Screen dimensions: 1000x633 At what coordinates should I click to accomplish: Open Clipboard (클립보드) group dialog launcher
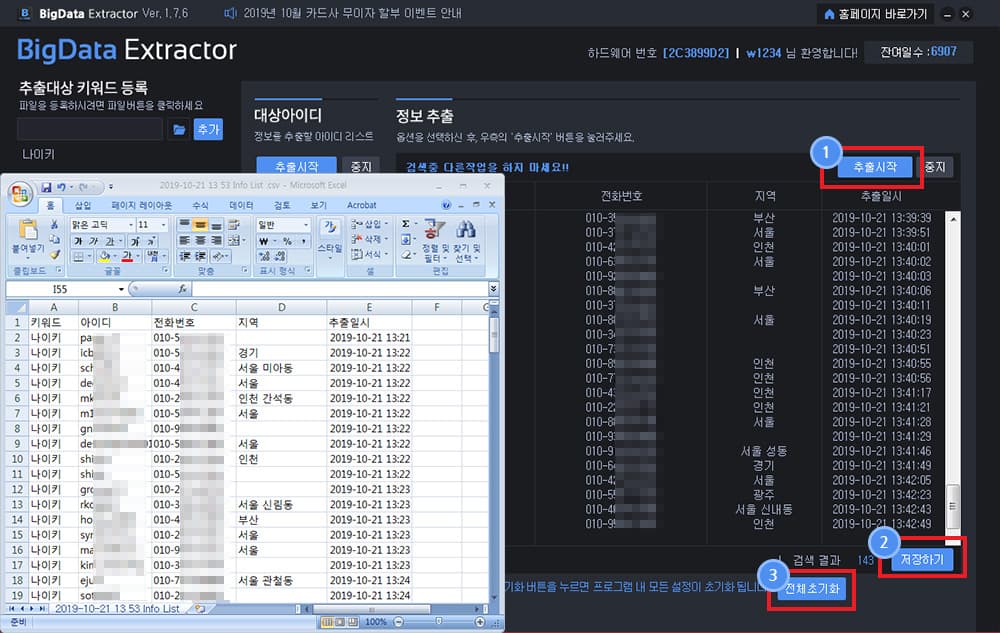(x=59, y=270)
